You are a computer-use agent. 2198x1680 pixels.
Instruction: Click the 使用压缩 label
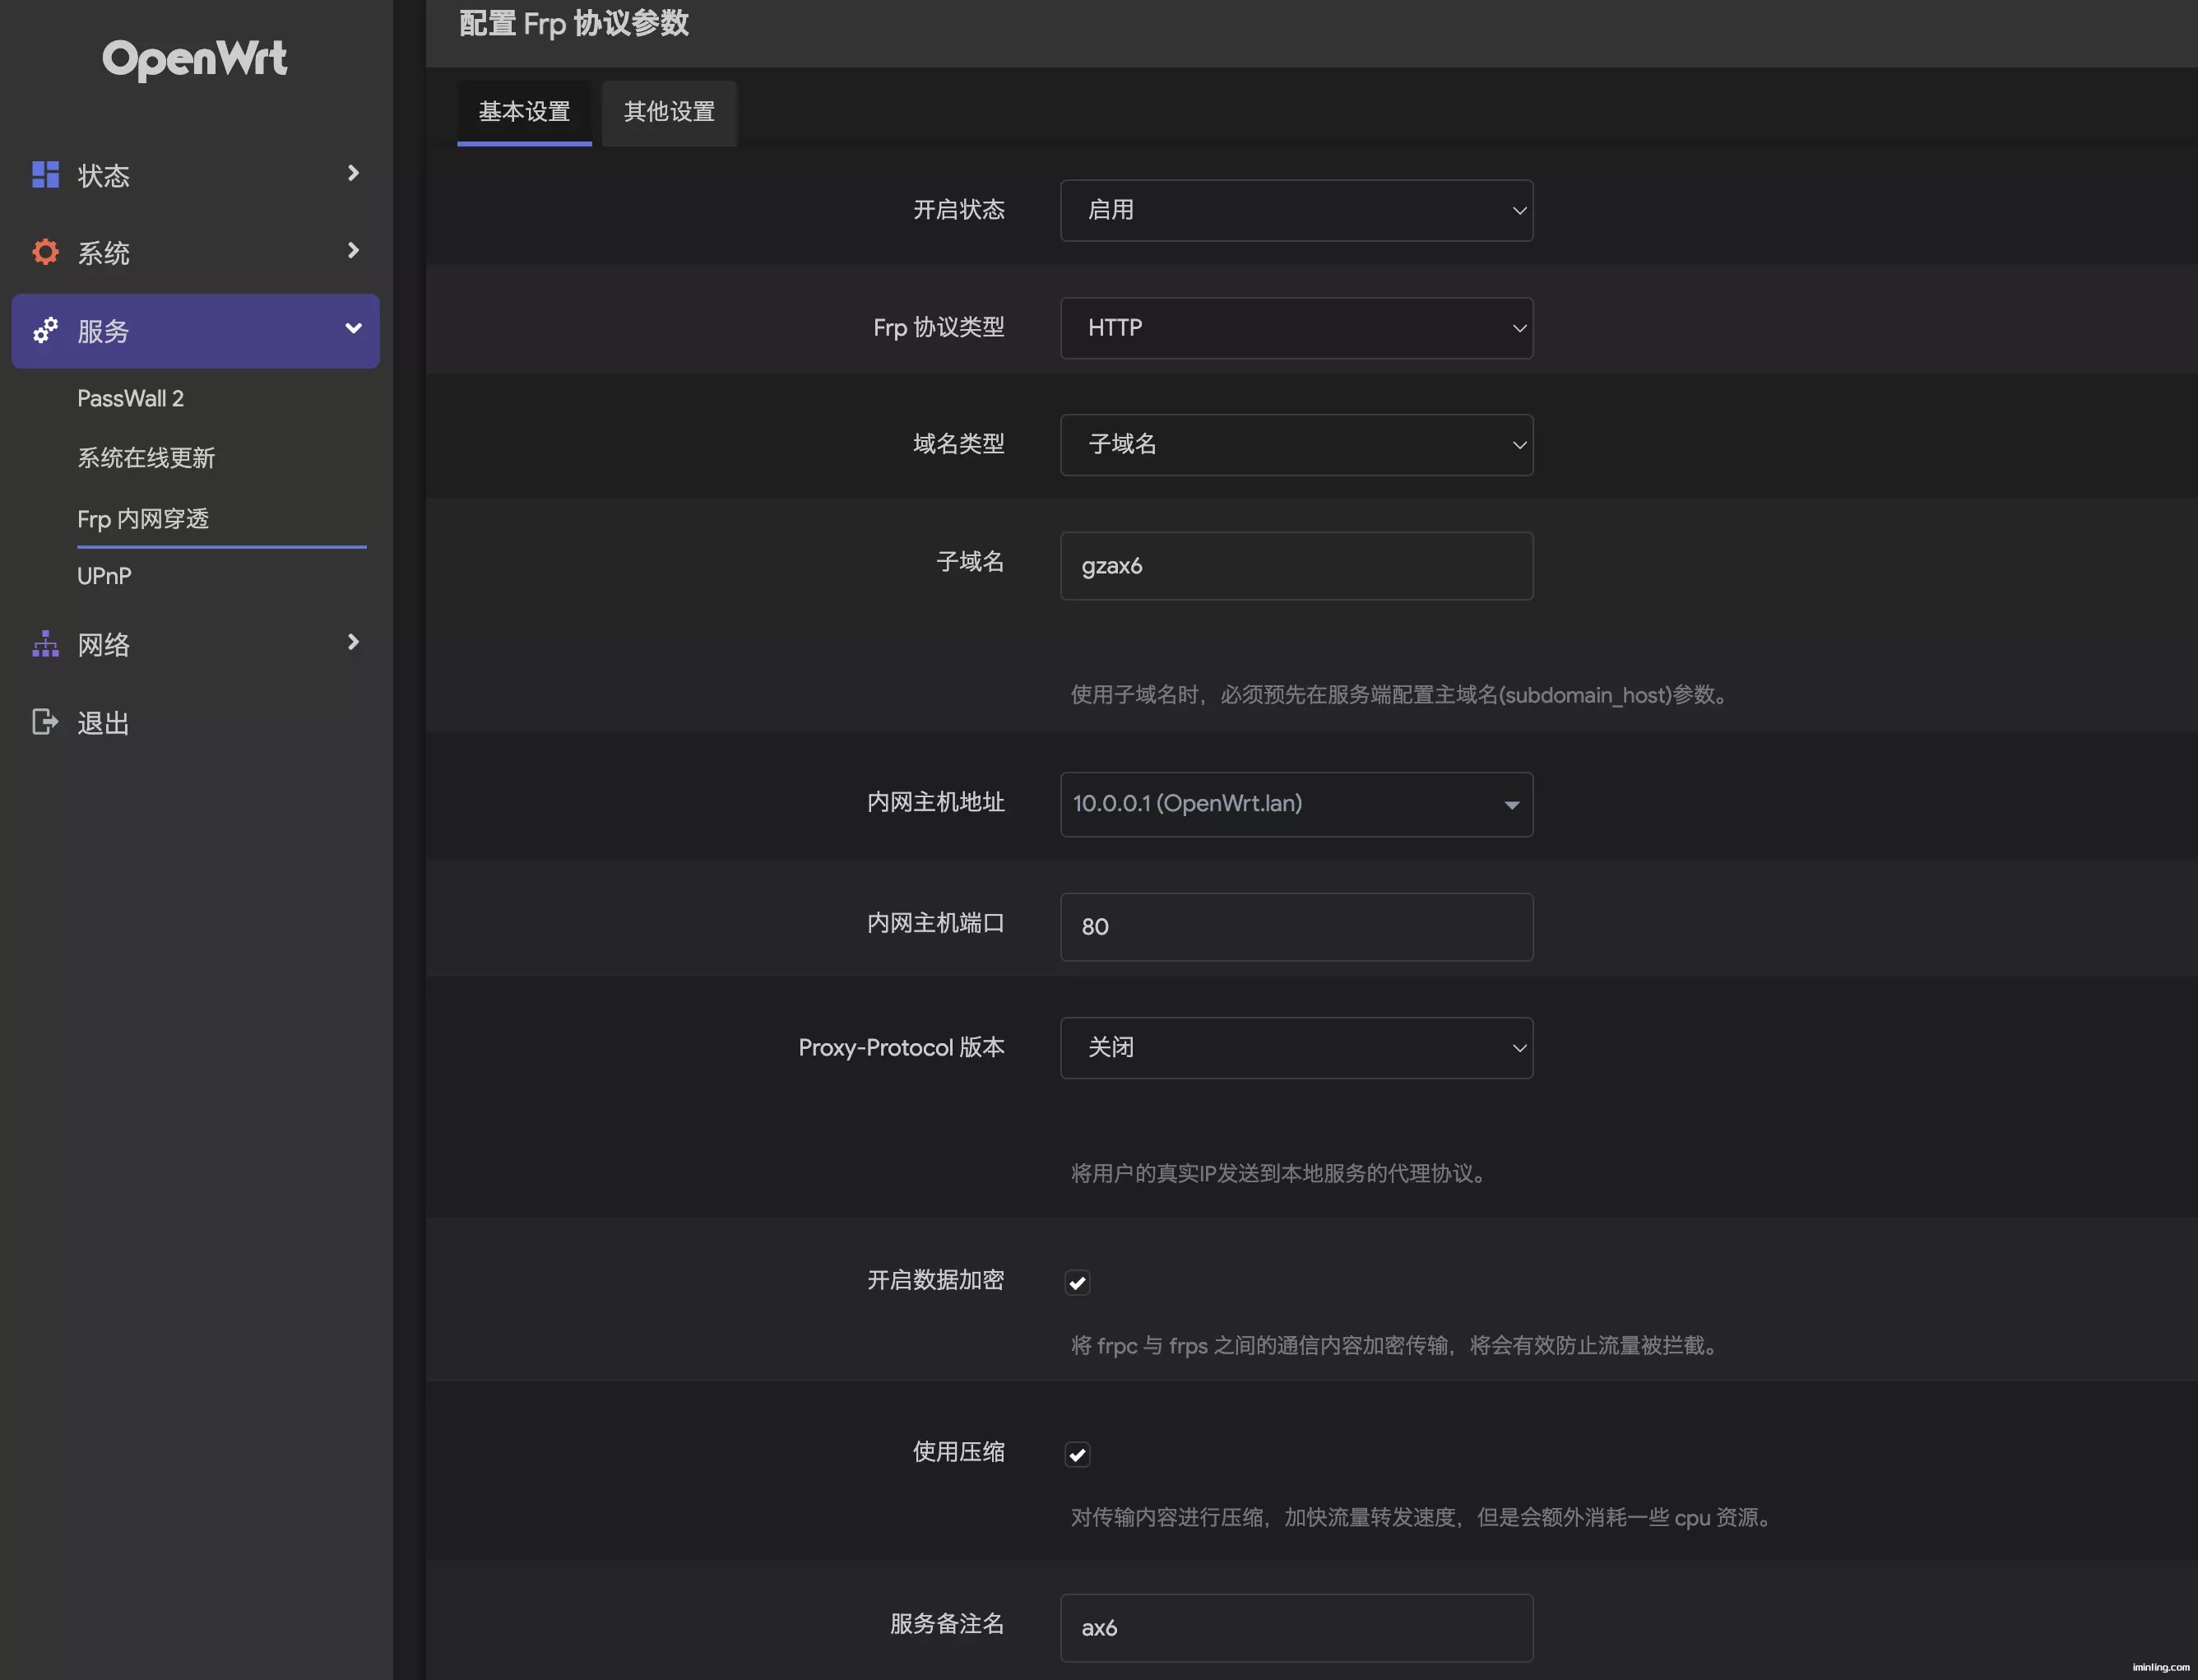(959, 1452)
